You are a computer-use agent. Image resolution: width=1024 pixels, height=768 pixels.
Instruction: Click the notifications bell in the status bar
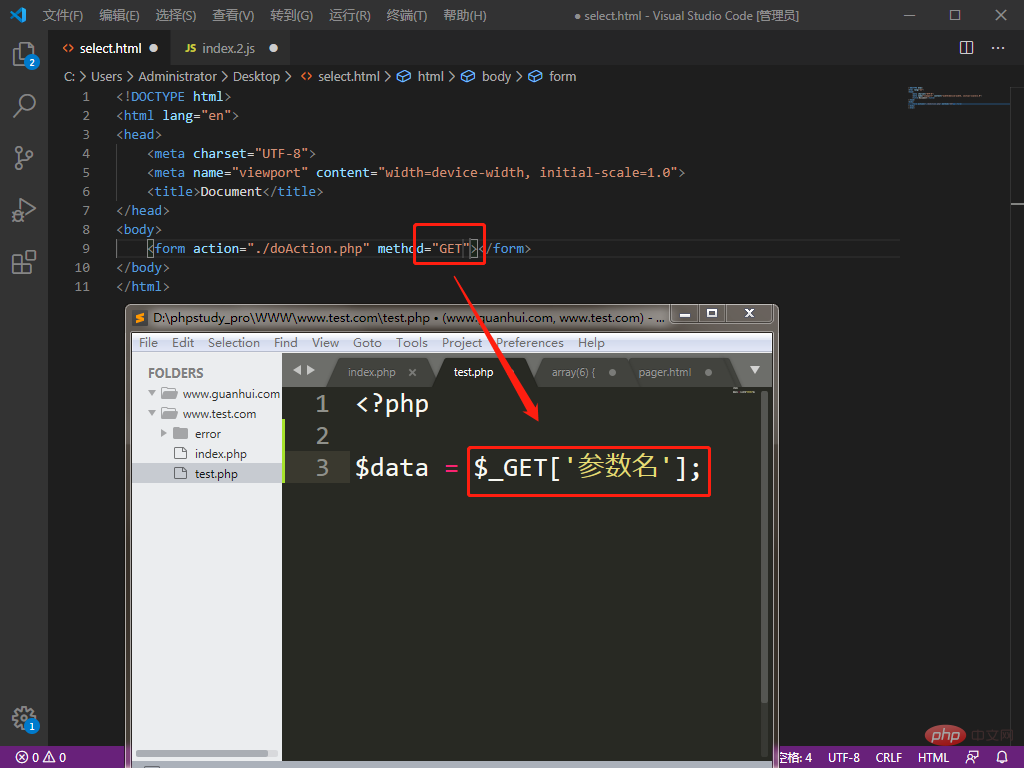point(1002,757)
